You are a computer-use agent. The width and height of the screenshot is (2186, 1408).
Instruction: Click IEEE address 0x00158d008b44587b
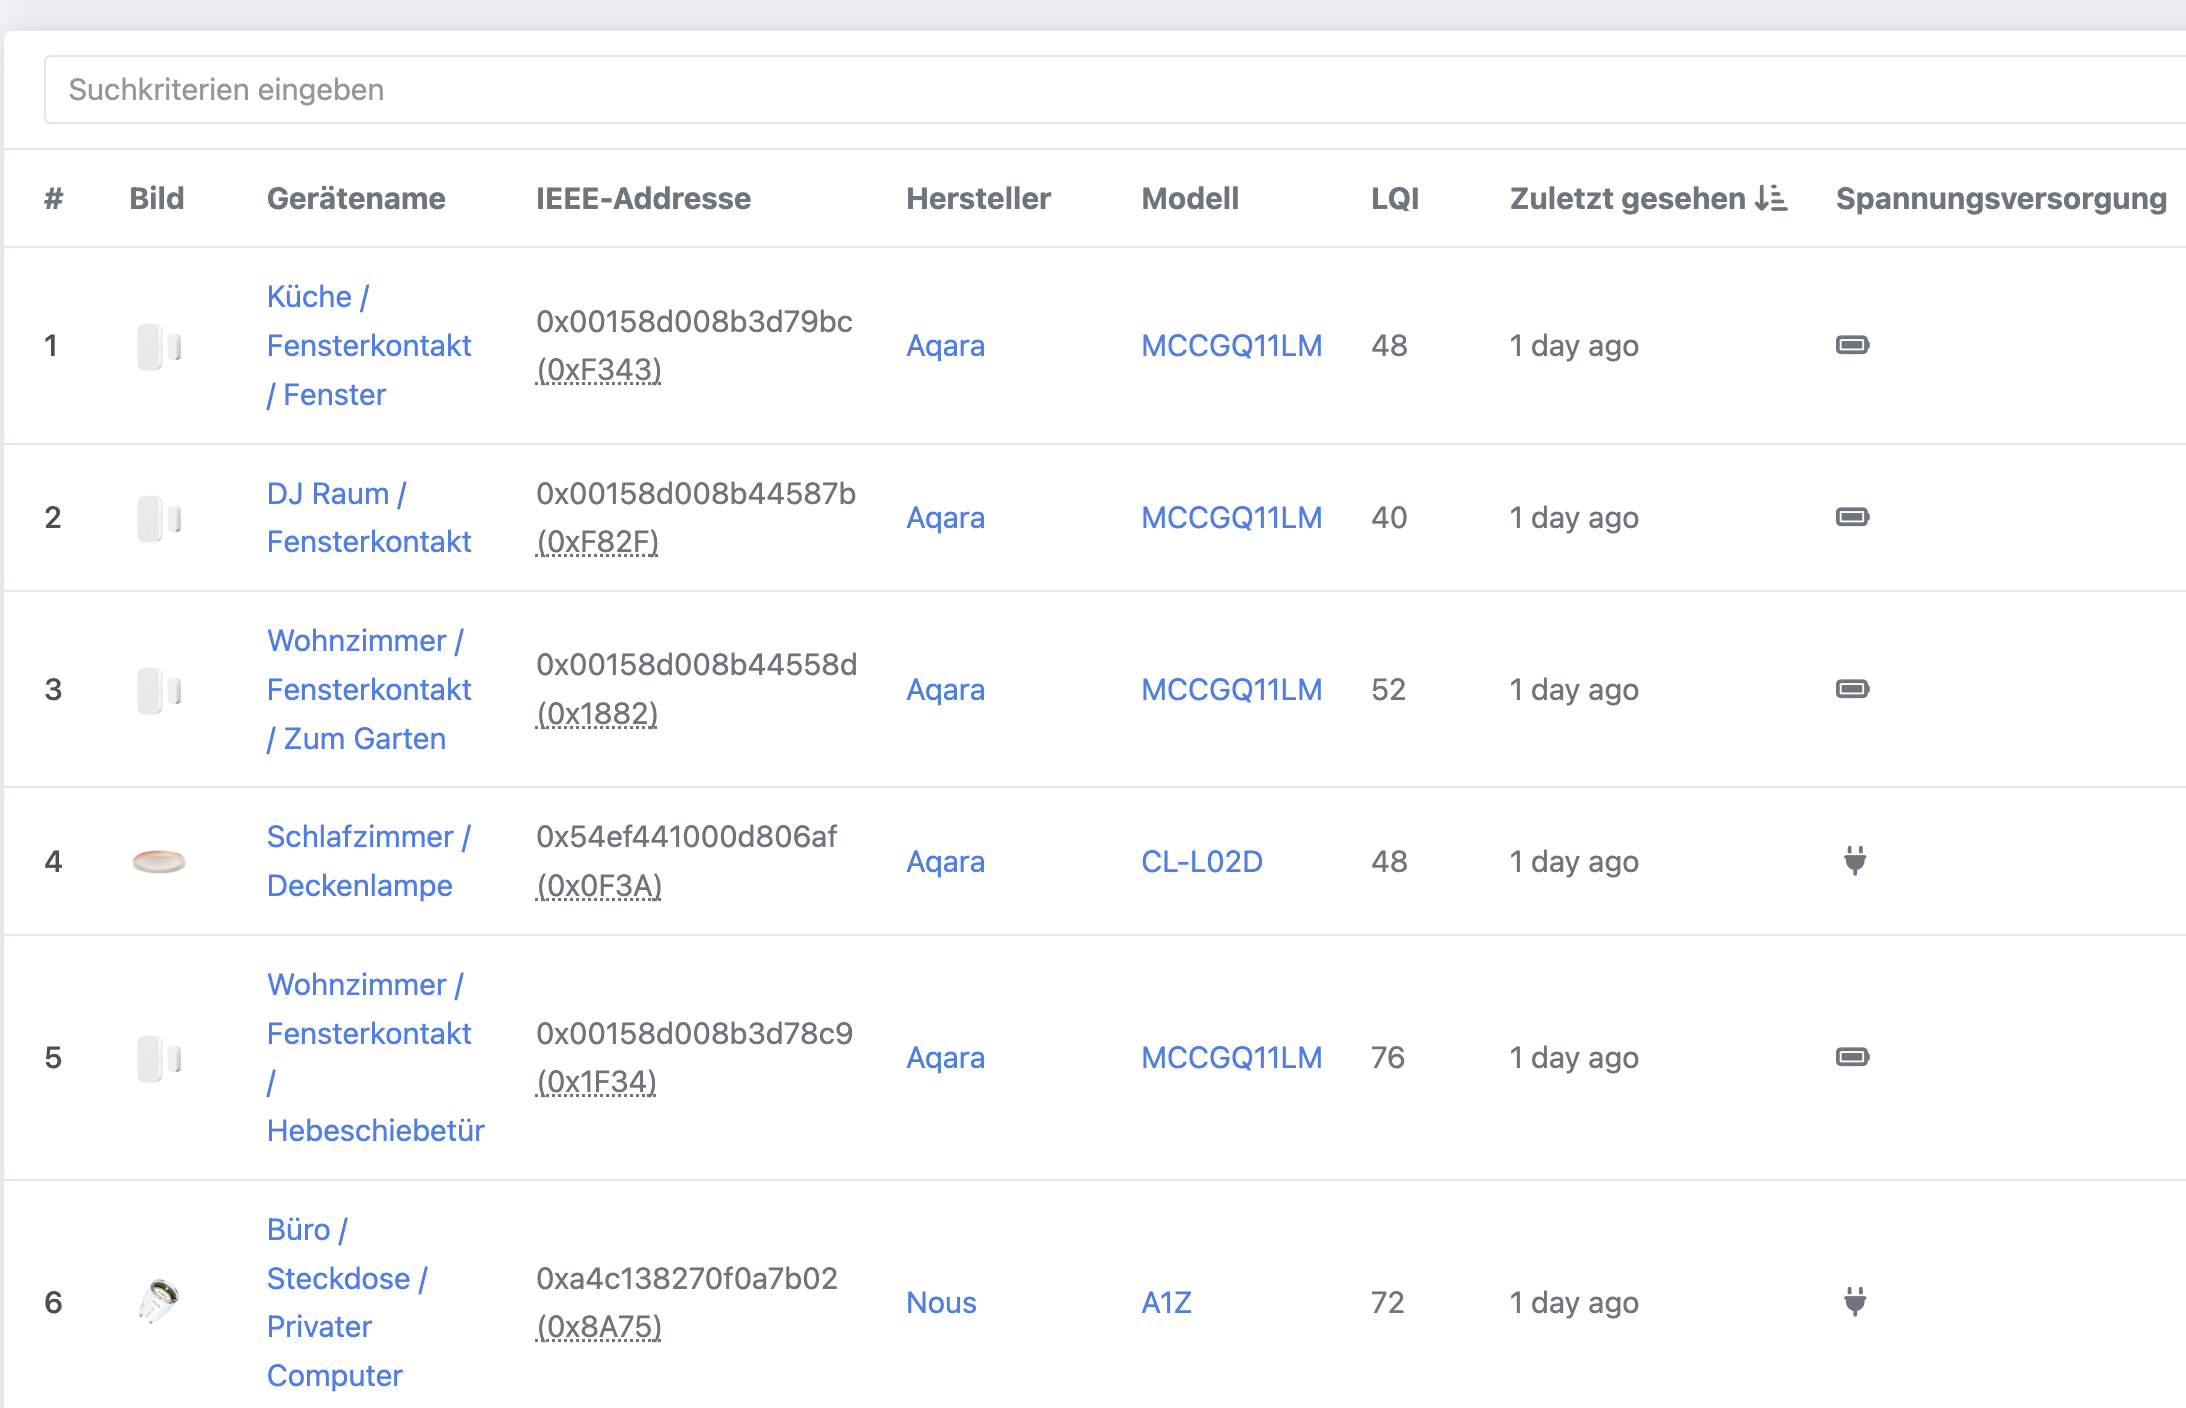coord(696,493)
